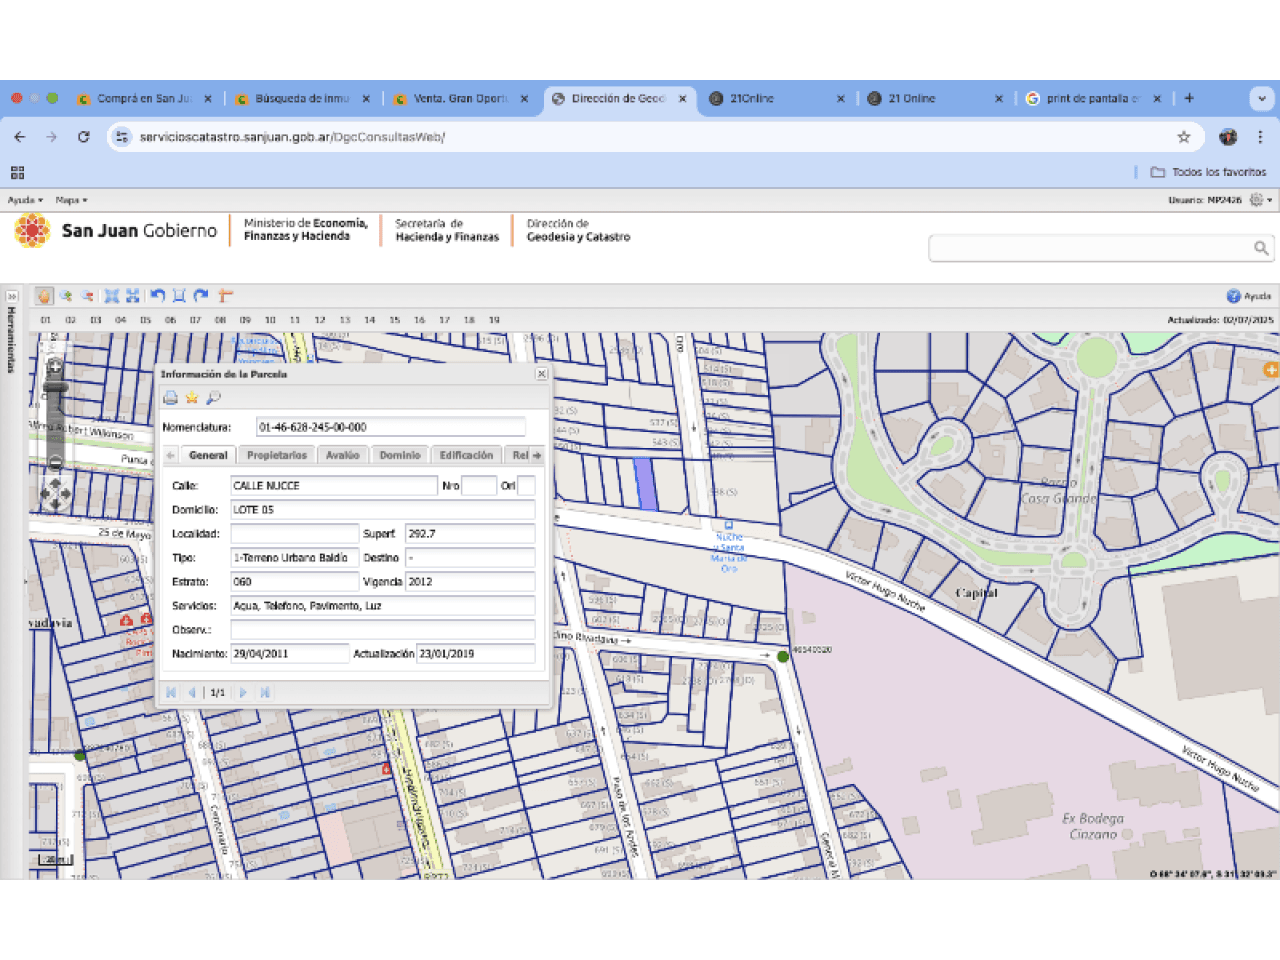Switch to the General tab
The width and height of the screenshot is (1280, 960).
208,455
